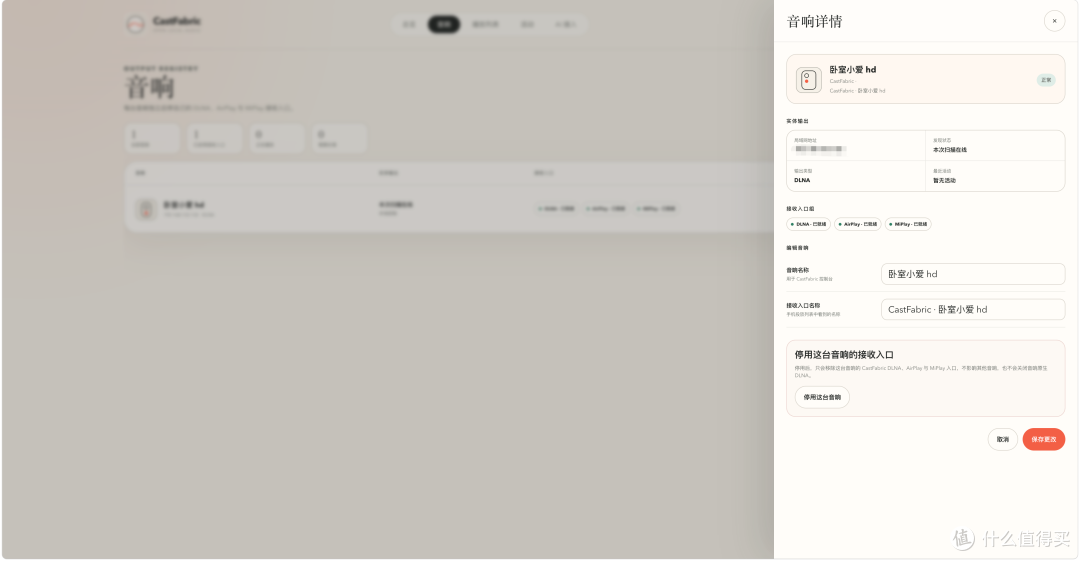Focus the 音响名称 input field

973,274
